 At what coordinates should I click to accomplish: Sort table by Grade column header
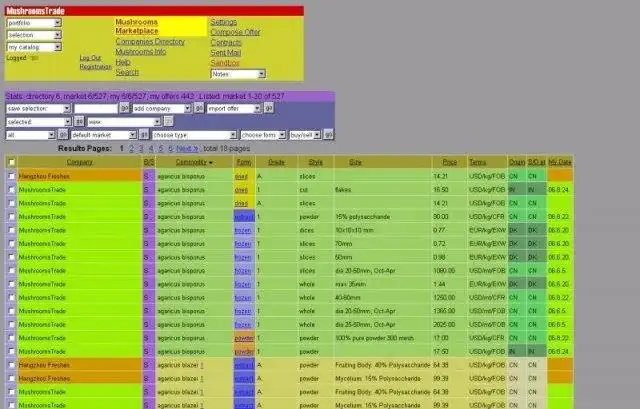coord(276,162)
